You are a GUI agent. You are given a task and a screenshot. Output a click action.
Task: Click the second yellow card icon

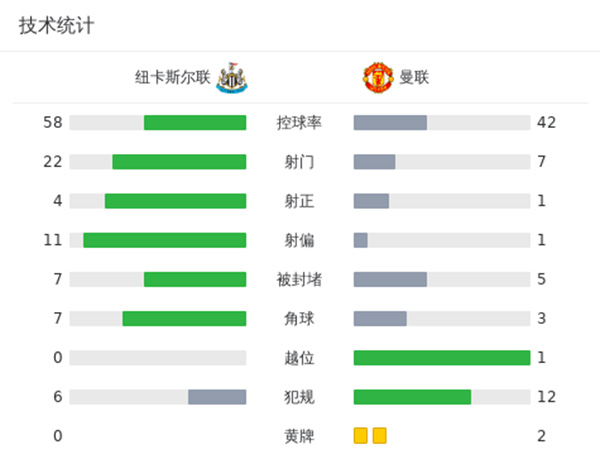(379, 436)
